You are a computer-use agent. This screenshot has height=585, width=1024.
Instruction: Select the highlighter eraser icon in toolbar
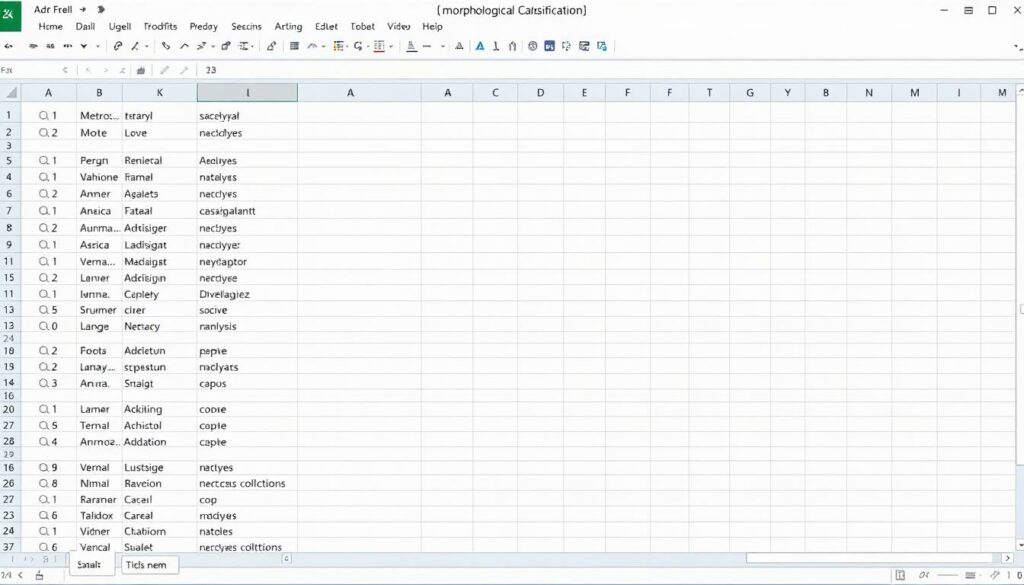(x=271, y=46)
